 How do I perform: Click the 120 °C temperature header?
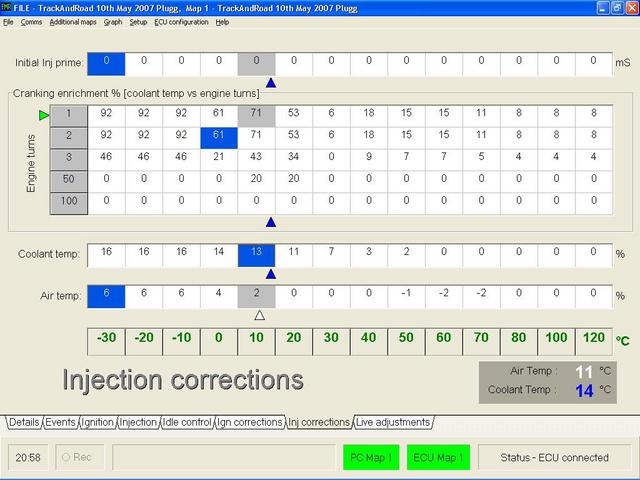594,342
